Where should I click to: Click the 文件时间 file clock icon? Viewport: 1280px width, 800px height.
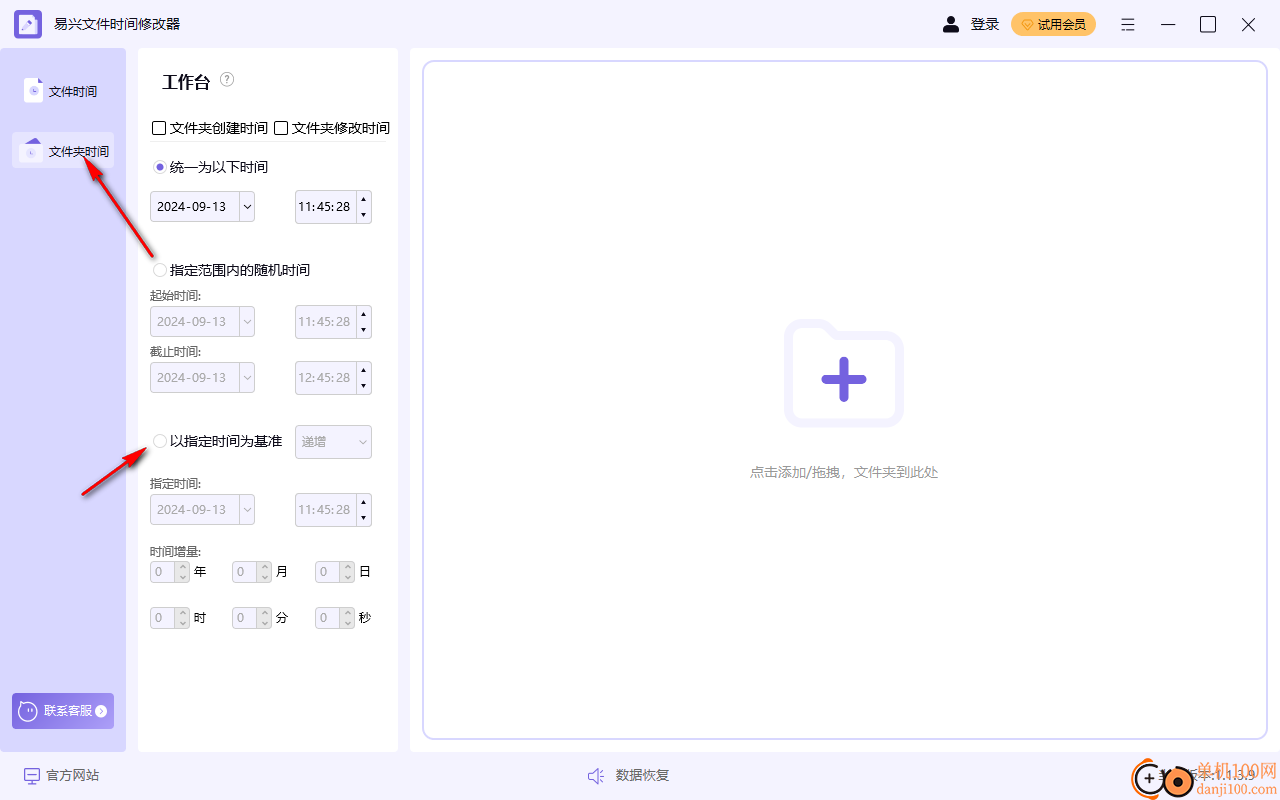tap(33, 90)
